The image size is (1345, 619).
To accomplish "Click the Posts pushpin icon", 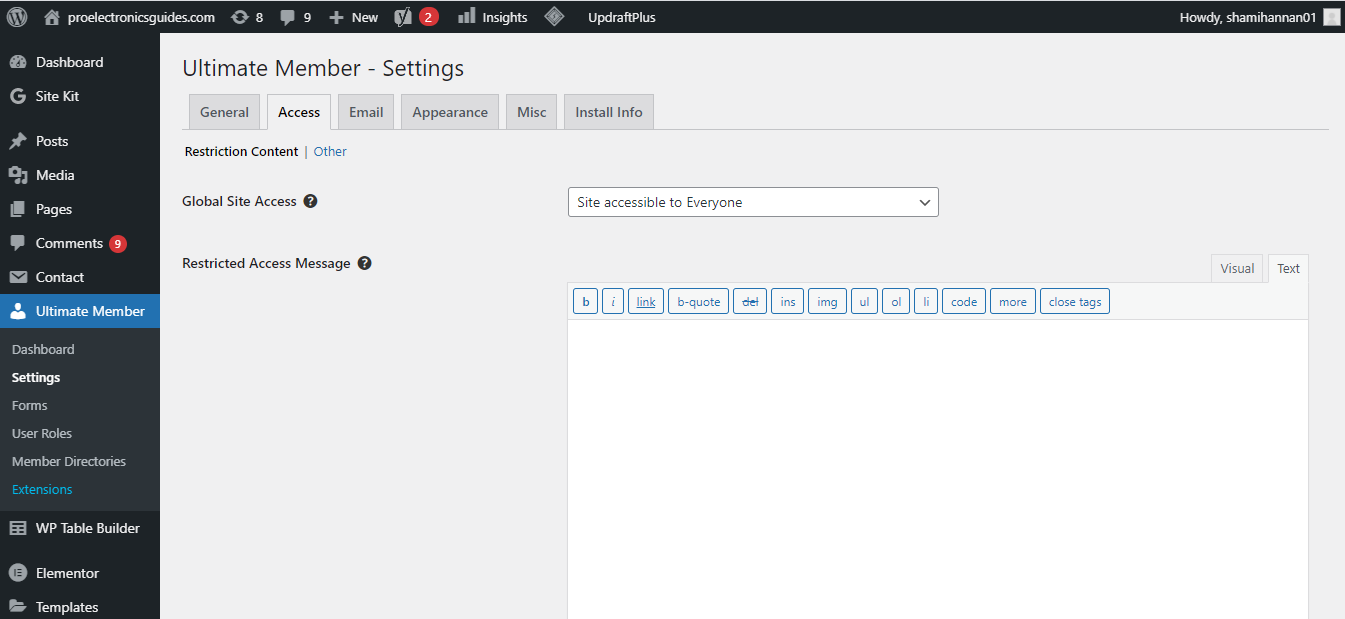I will click(18, 141).
